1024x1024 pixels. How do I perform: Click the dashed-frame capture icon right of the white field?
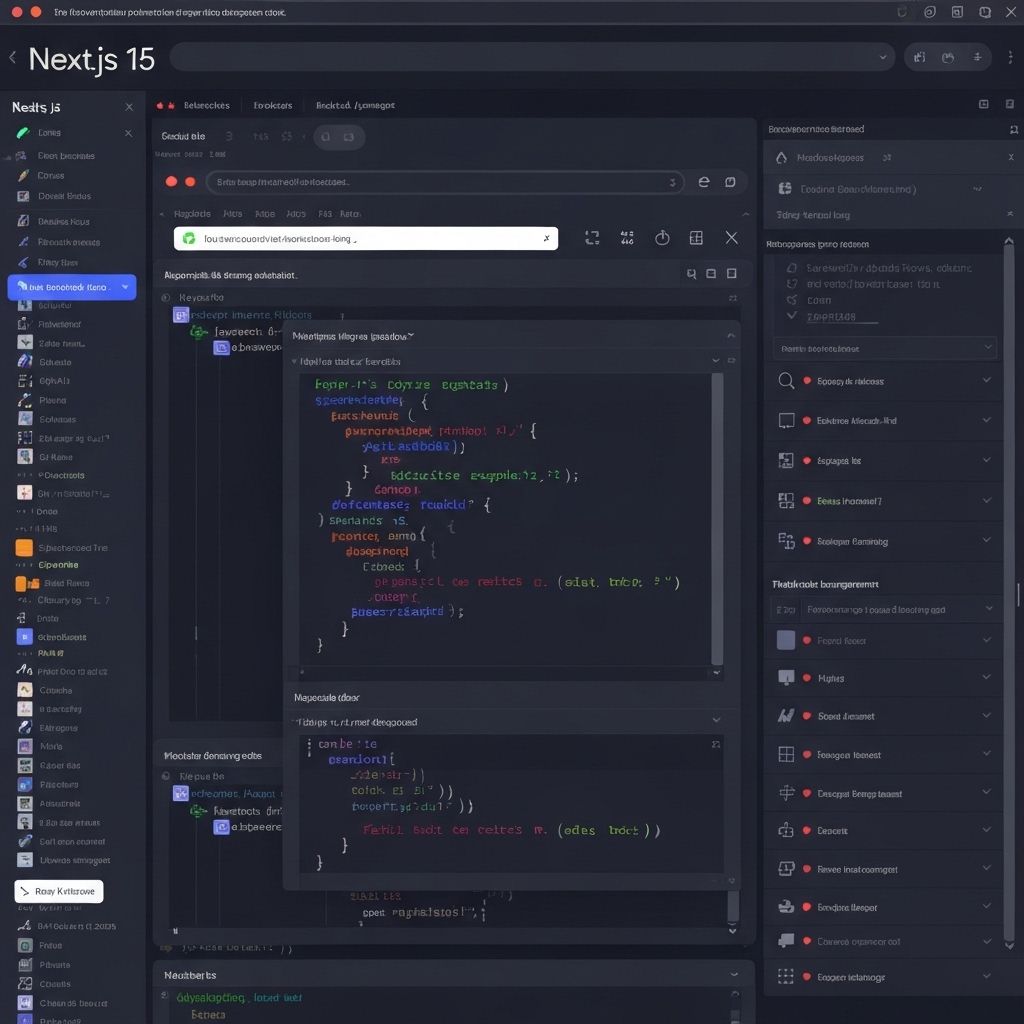[592, 238]
